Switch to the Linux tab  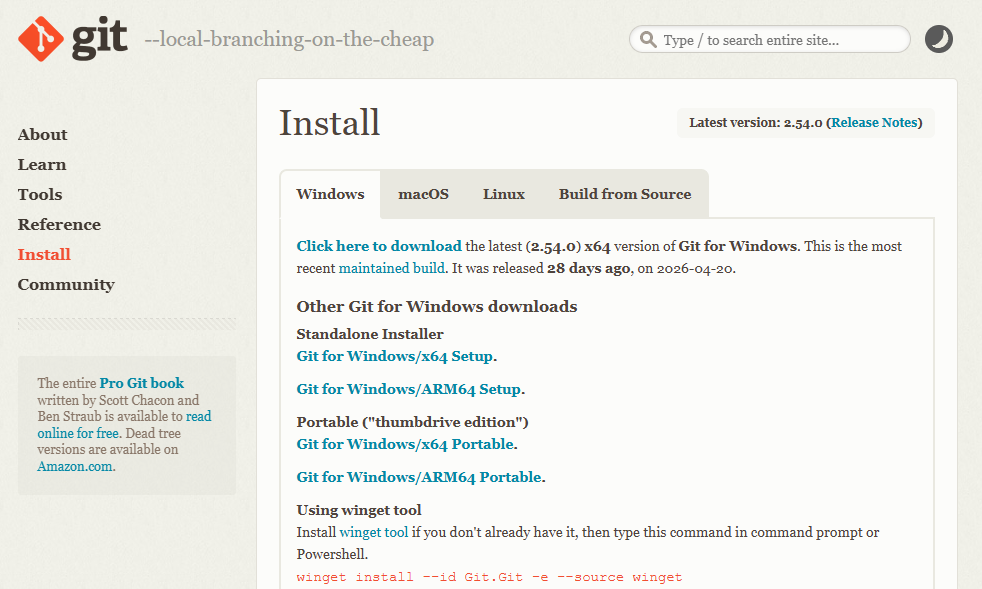(x=504, y=194)
